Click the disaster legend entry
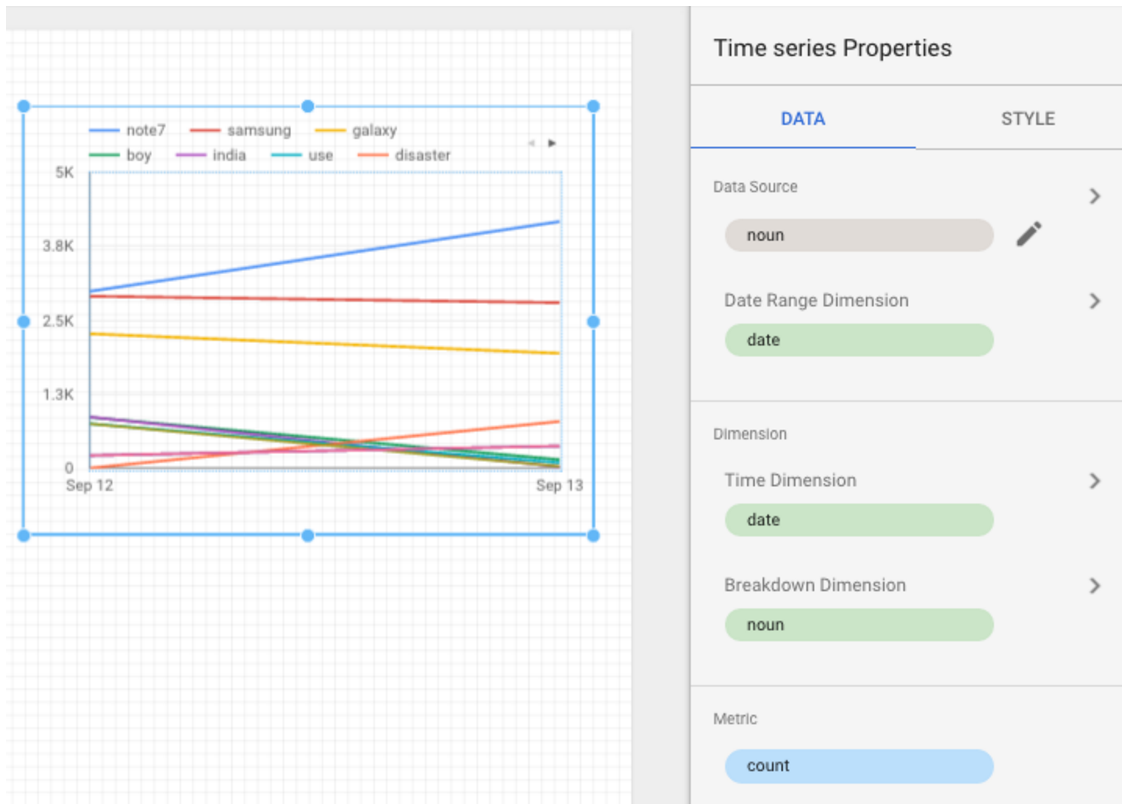 click(404, 155)
